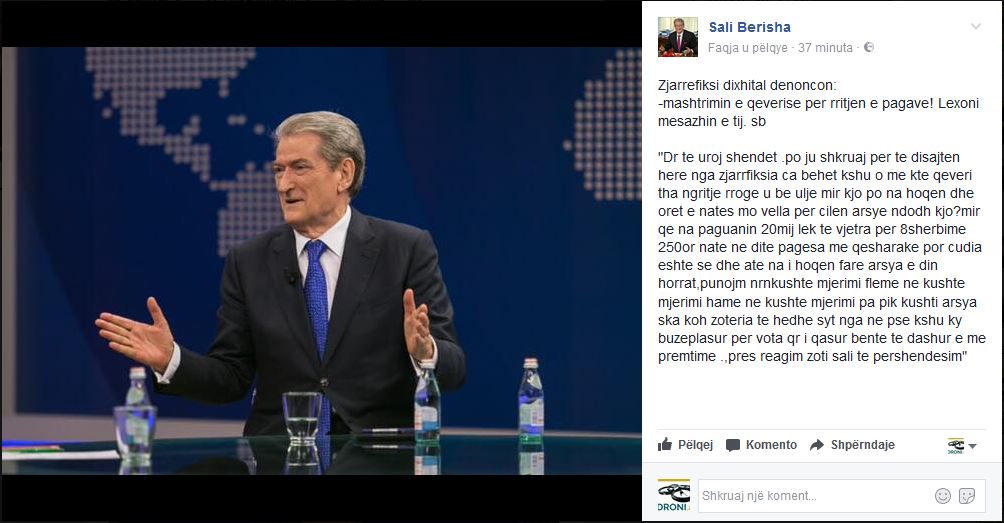The height and width of the screenshot is (523, 1004).
Task: Click the Komento speech bubble icon
Action: tap(733, 445)
